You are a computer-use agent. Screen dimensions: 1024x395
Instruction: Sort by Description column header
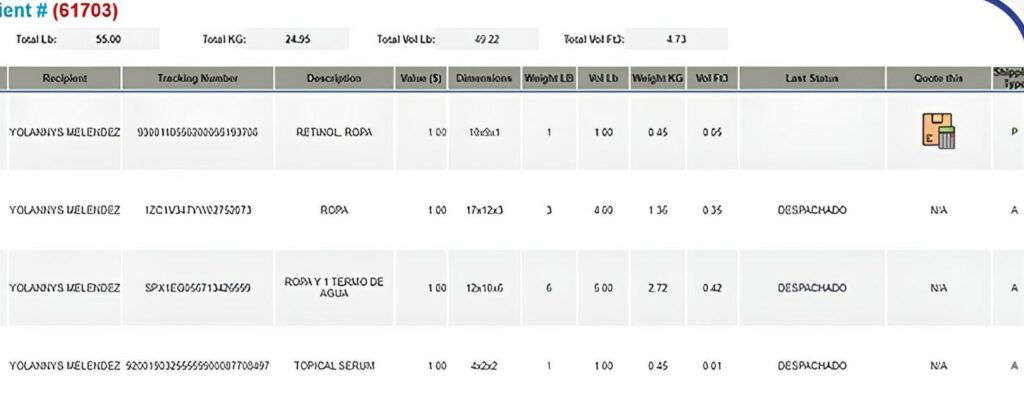(x=334, y=78)
